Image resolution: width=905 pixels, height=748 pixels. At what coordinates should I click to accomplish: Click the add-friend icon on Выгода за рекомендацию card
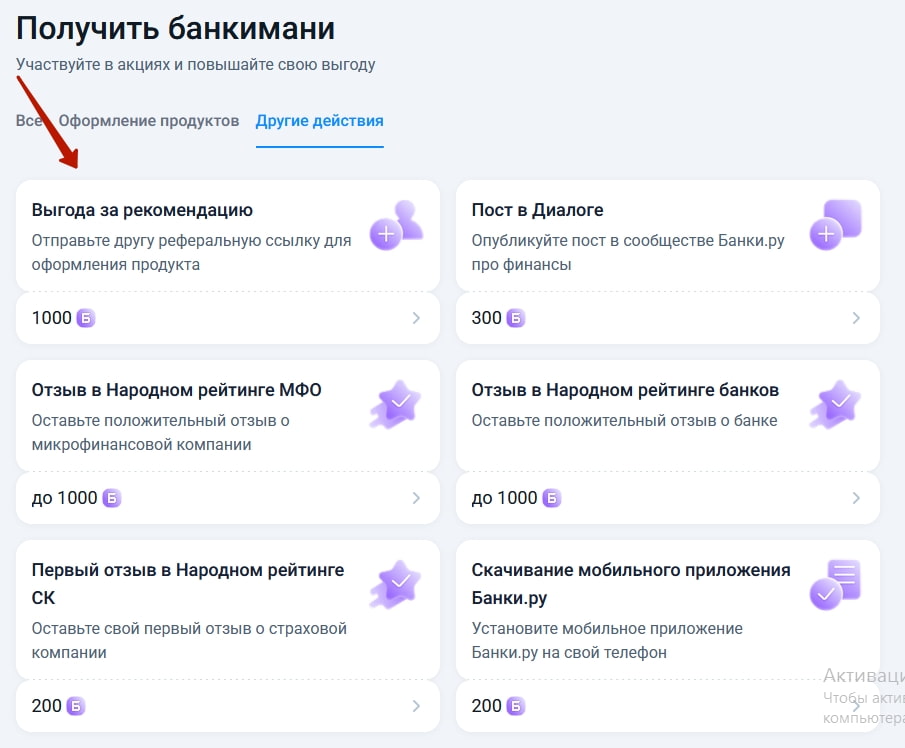pyautogui.click(x=397, y=226)
